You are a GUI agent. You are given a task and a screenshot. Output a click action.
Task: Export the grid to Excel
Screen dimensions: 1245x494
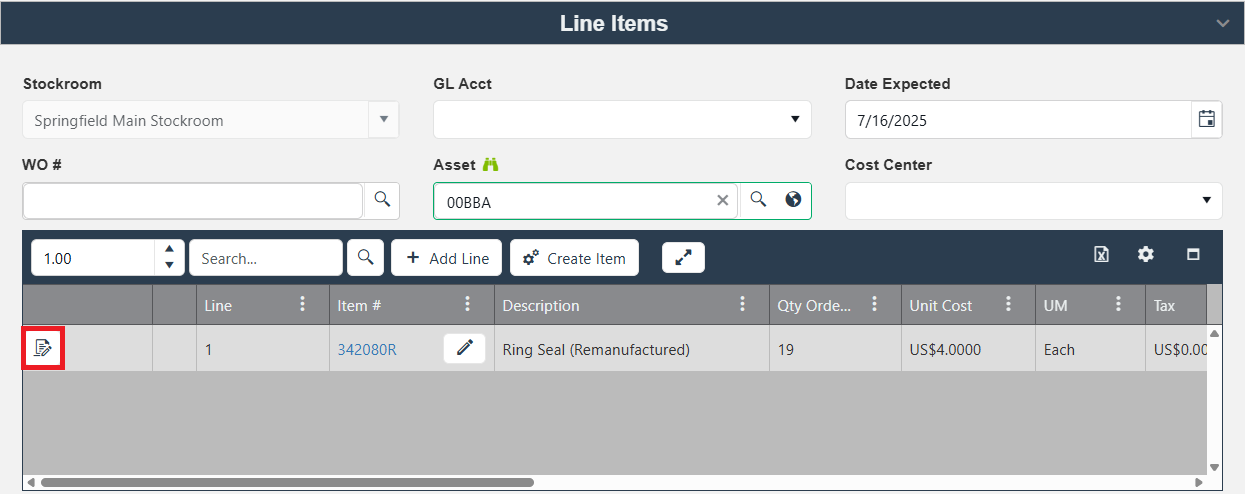tap(1101, 255)
